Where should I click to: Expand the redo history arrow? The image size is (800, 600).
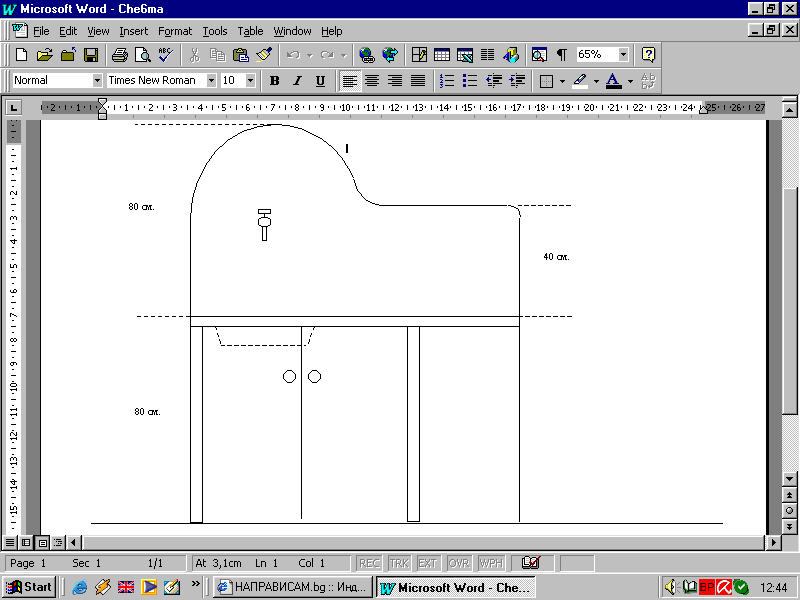pyautogui.click(x=343, y=55)
